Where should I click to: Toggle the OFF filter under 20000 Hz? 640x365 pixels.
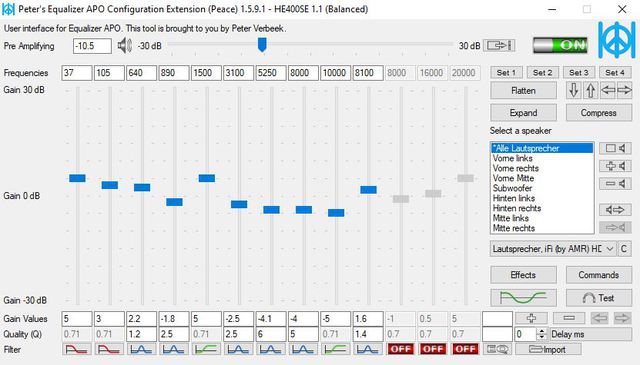[465, 349]
